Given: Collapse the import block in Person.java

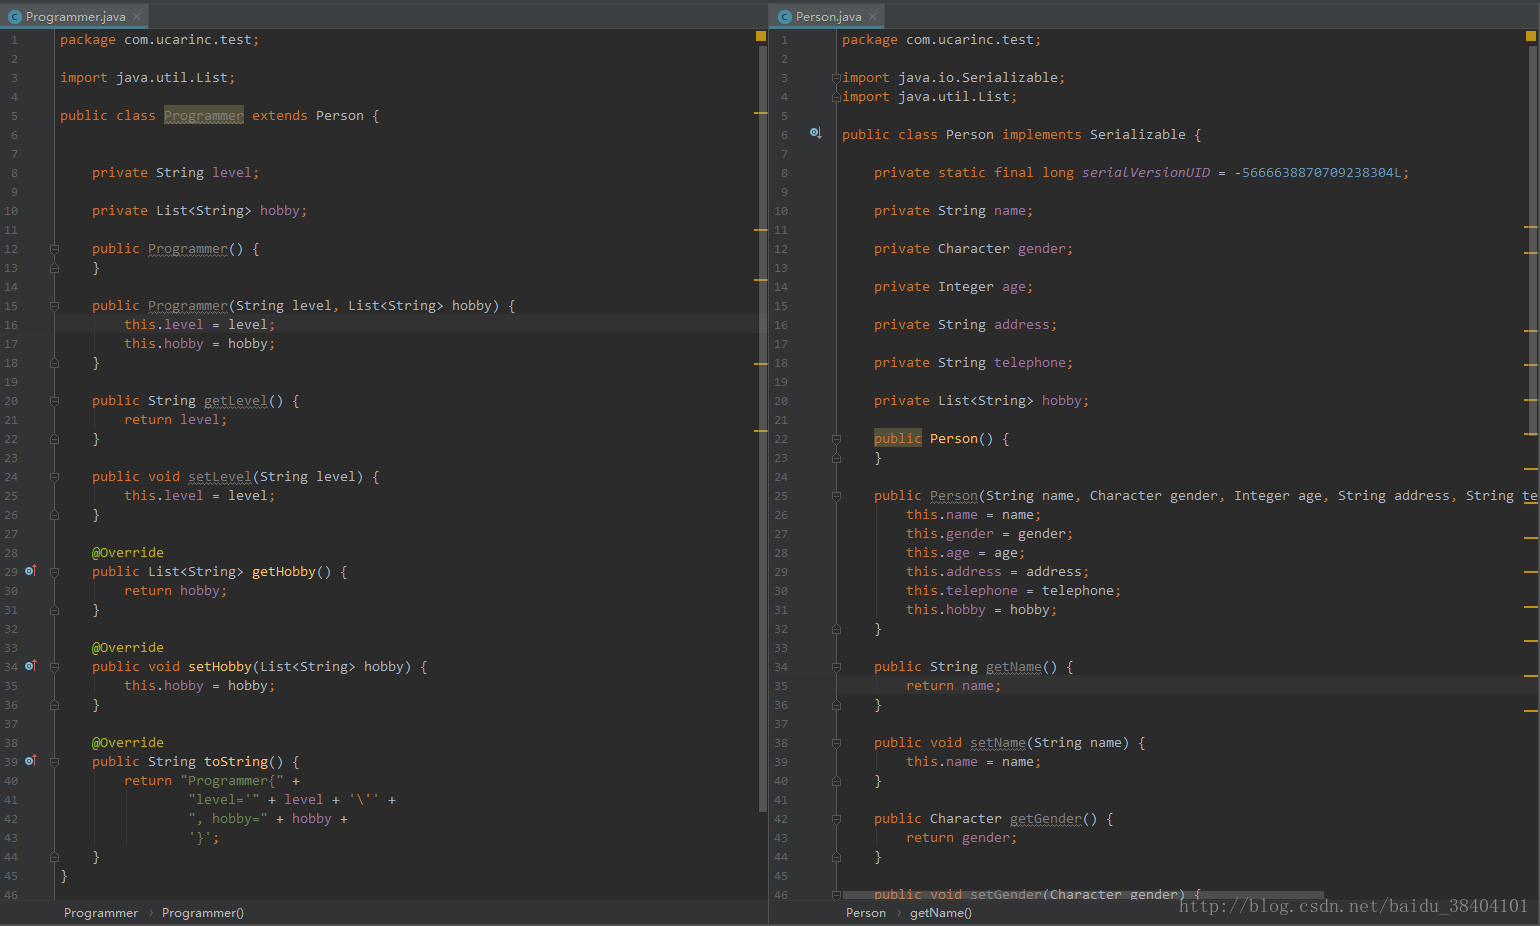Looking at the screenshot, I should 836,78.
